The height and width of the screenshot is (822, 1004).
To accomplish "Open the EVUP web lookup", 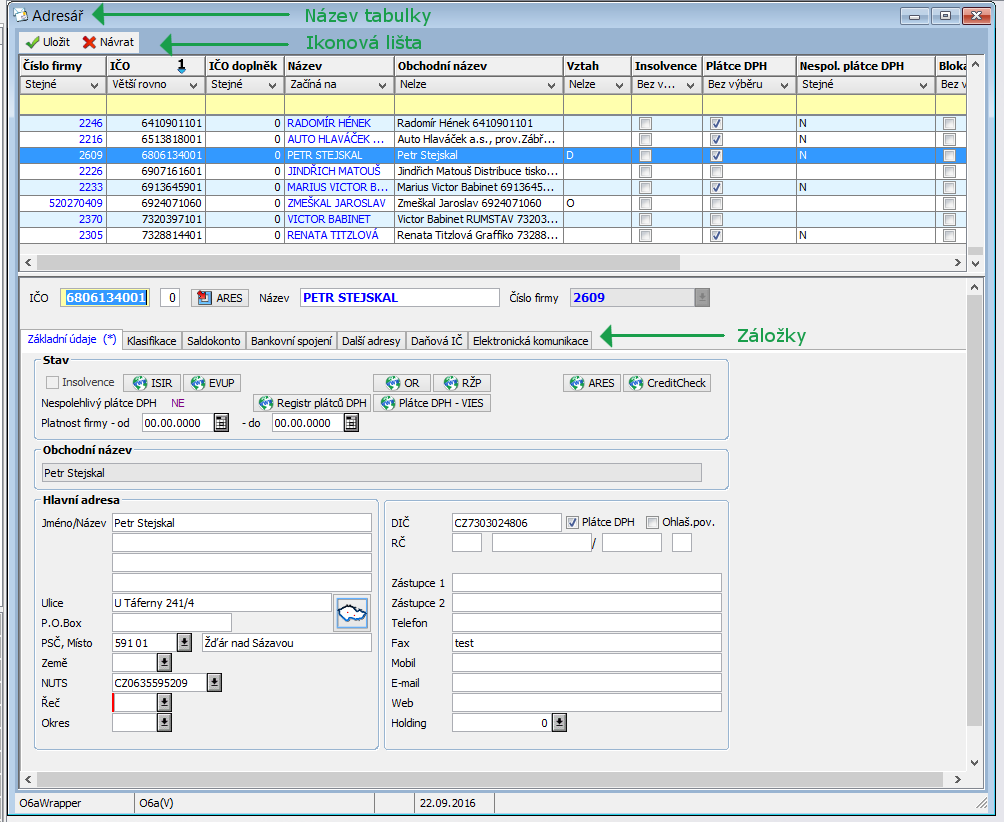I will coord(211,383).
